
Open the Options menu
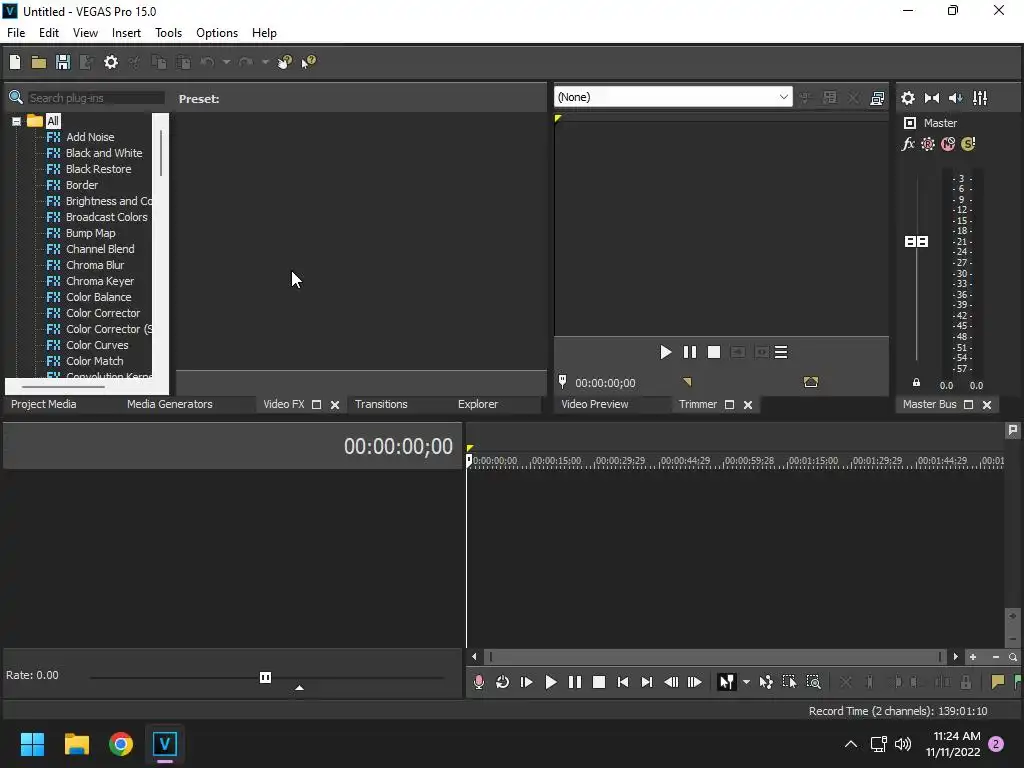click(217, 33)
